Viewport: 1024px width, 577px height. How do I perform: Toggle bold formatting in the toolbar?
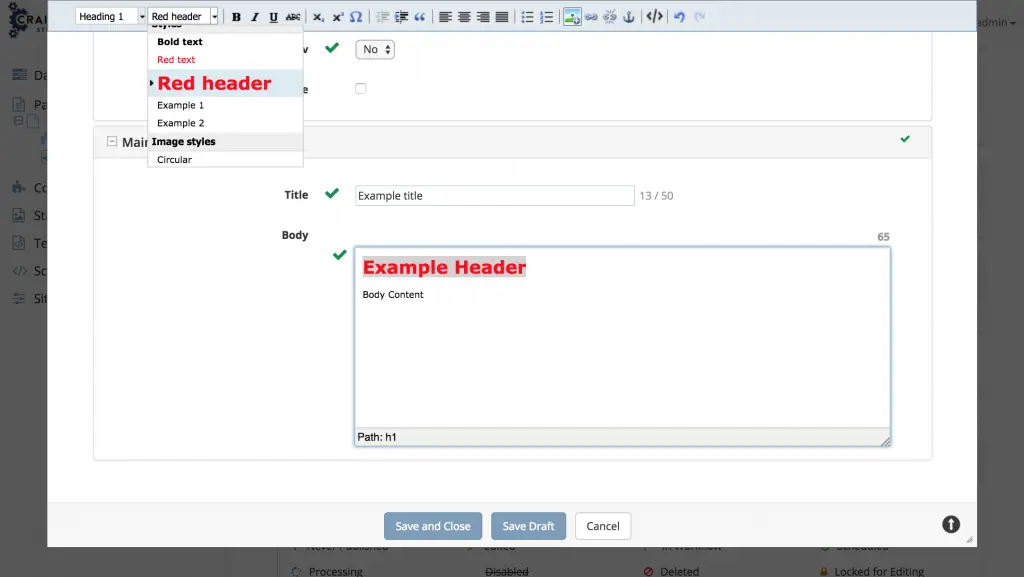(236, 17)
